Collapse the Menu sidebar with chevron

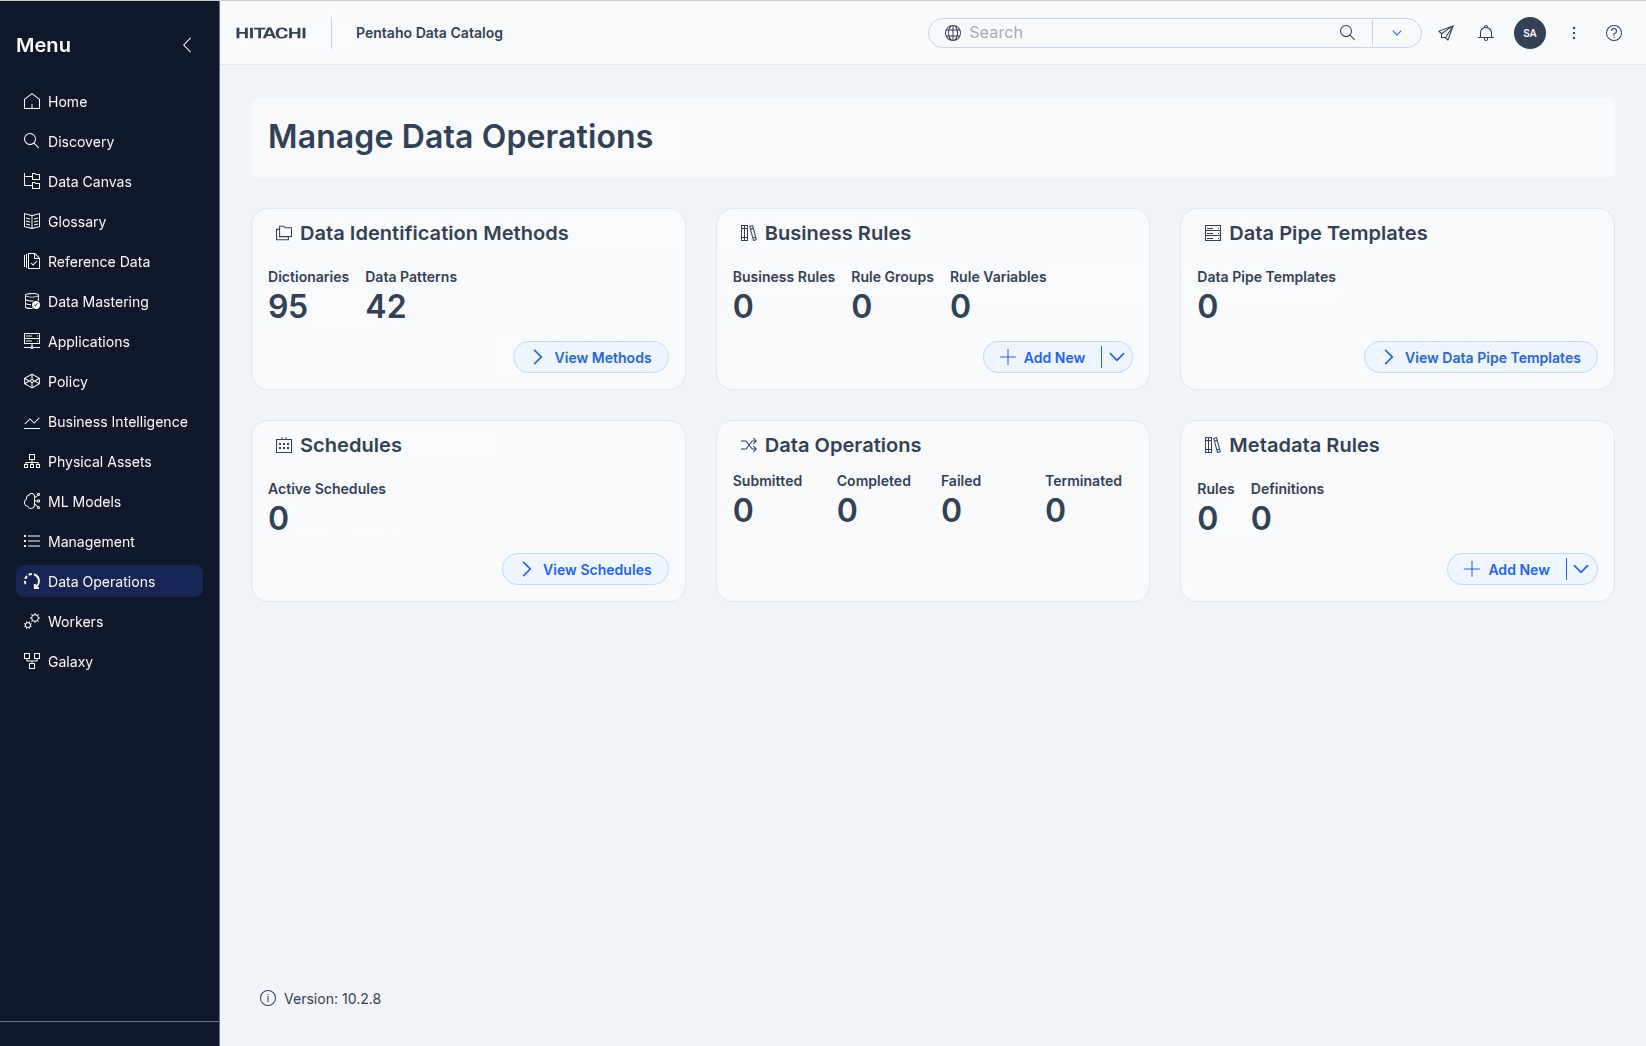(x=187, y=45)
